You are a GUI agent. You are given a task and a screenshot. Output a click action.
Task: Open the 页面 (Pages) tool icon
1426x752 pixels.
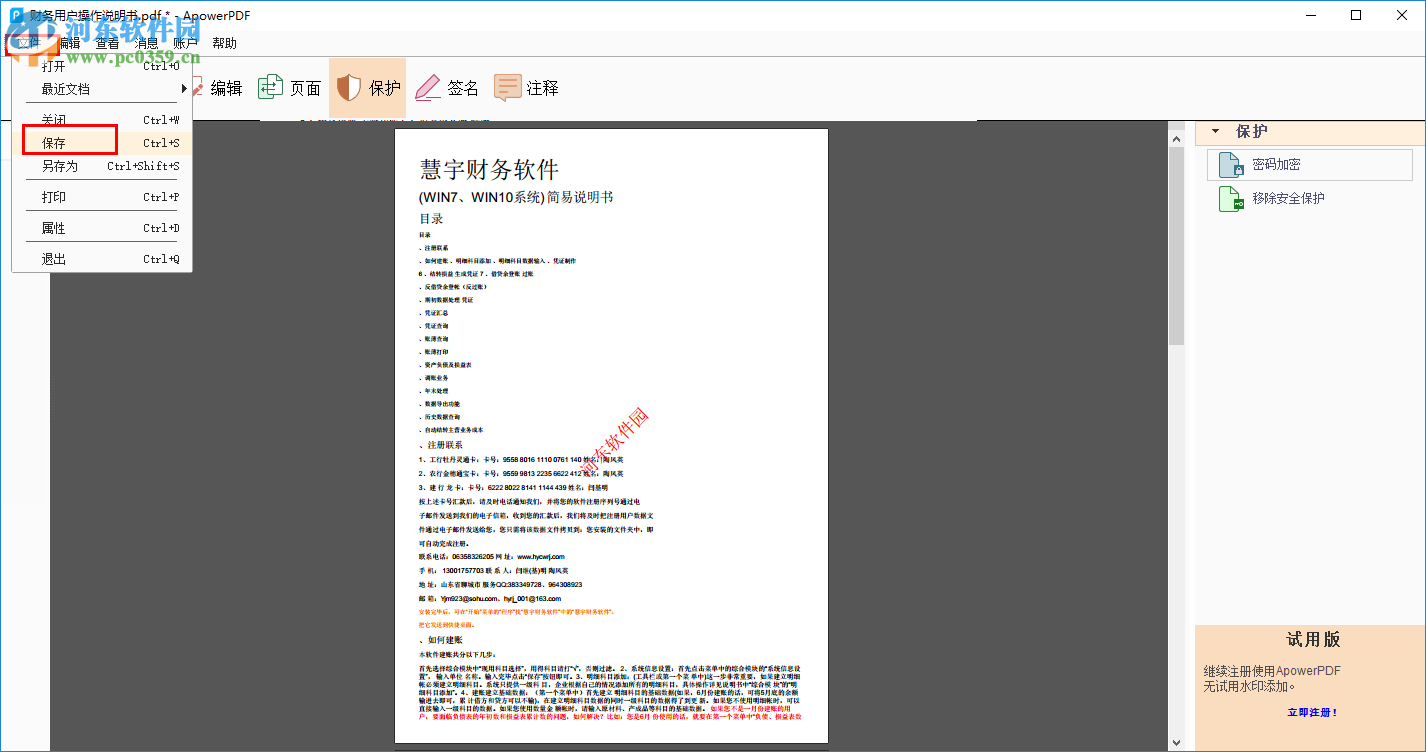[x=270, y=87]
